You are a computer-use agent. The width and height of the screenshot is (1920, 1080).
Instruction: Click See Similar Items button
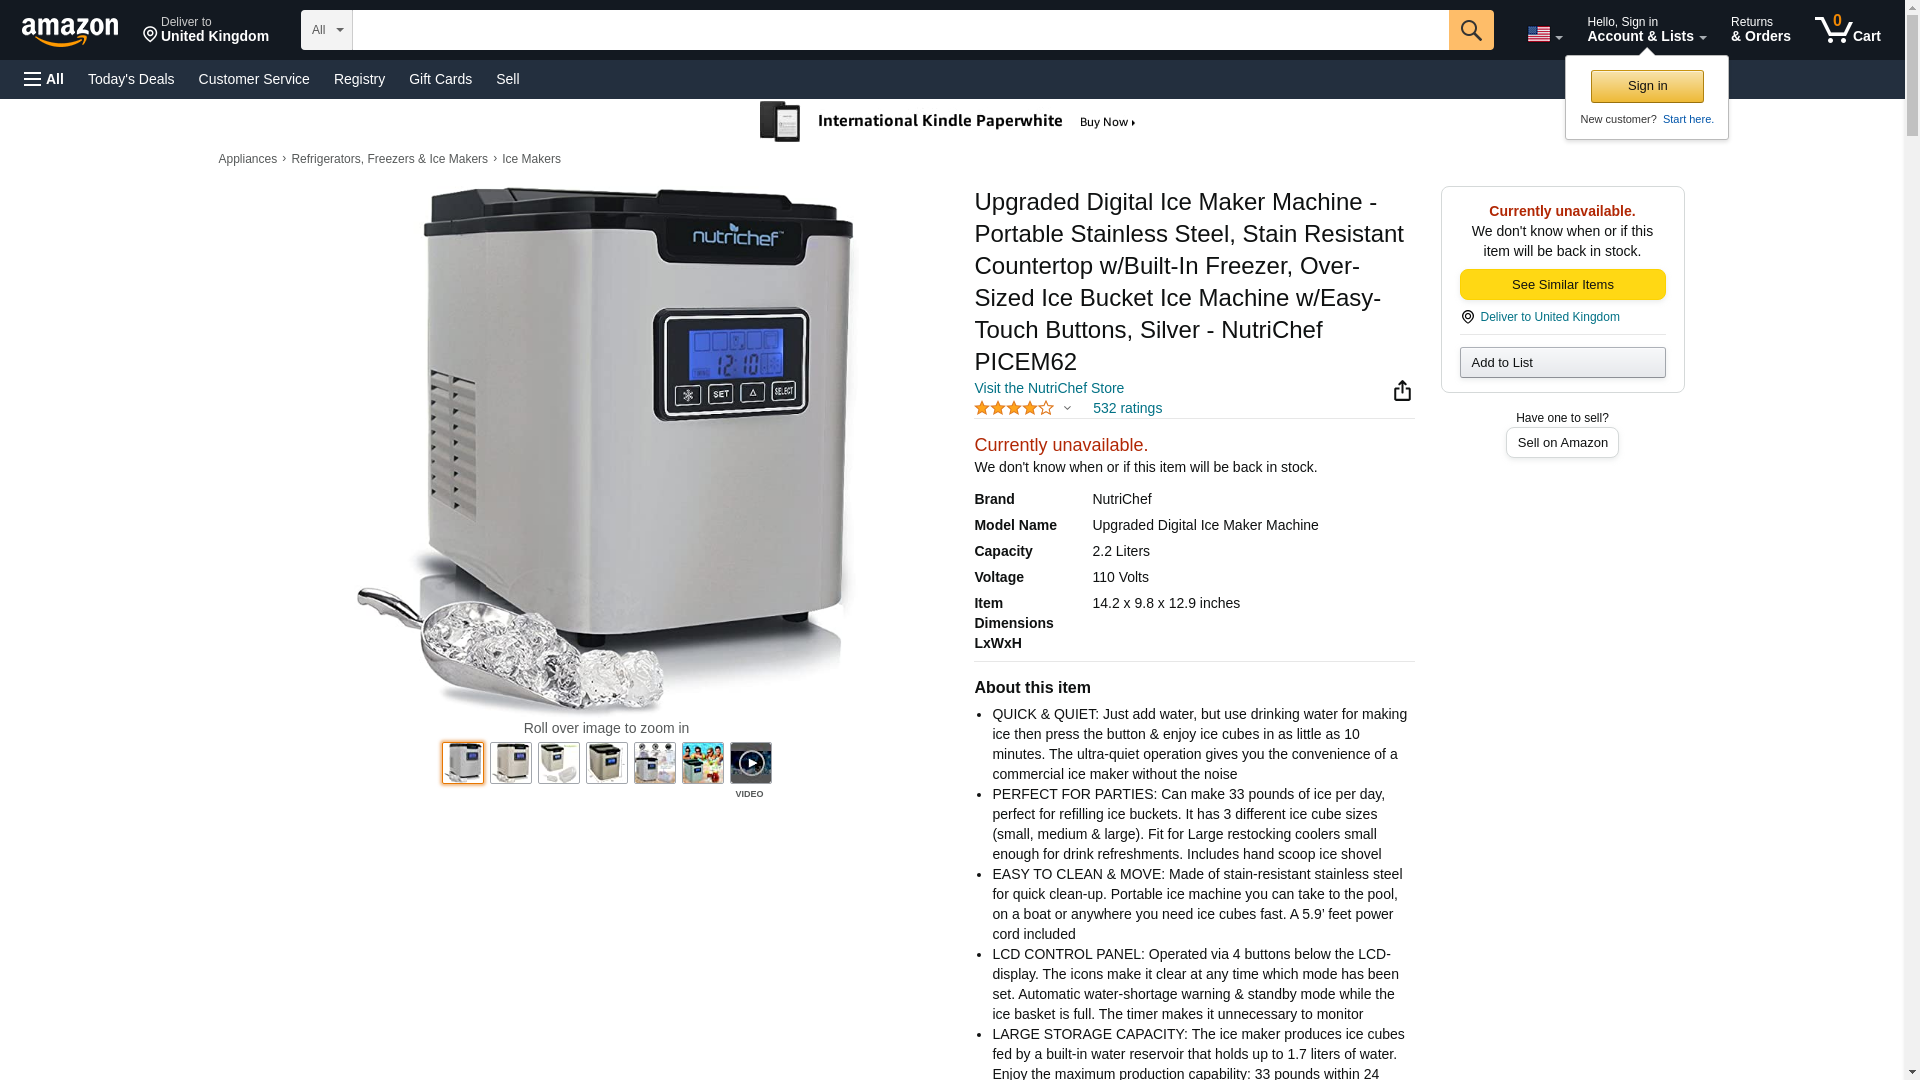click(1562, 285)
